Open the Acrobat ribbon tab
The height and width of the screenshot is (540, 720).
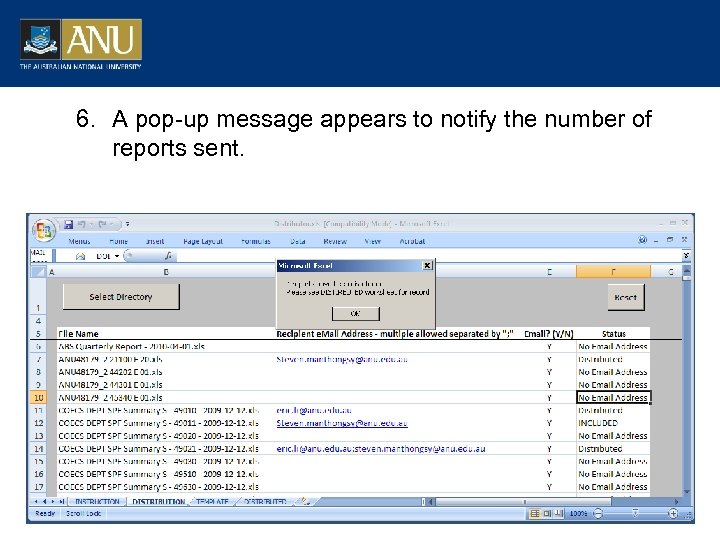(412, 241)
